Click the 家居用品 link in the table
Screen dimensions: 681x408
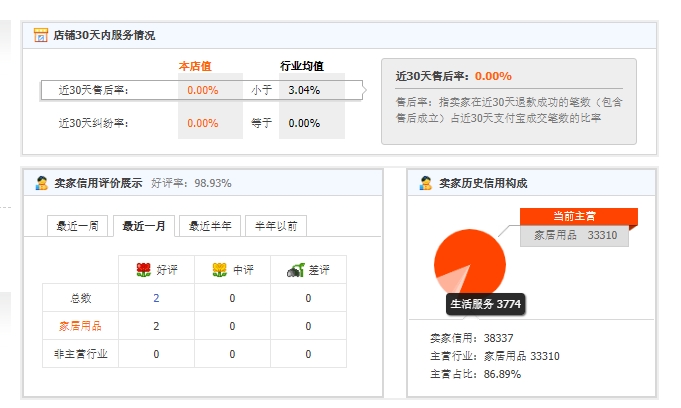tap(80, 326)
